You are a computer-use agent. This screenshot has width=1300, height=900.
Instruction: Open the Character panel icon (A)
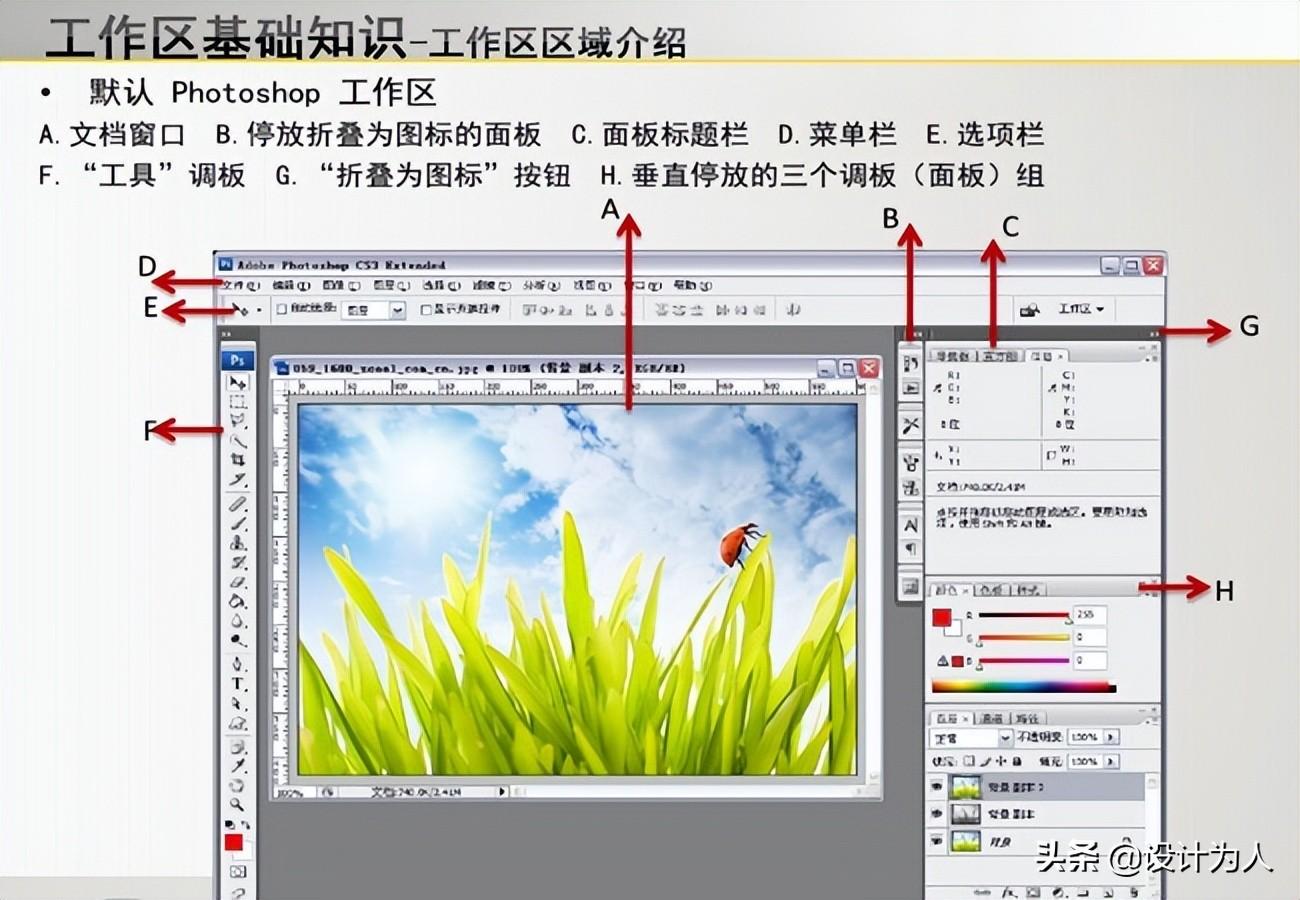(x=911, y=525)
